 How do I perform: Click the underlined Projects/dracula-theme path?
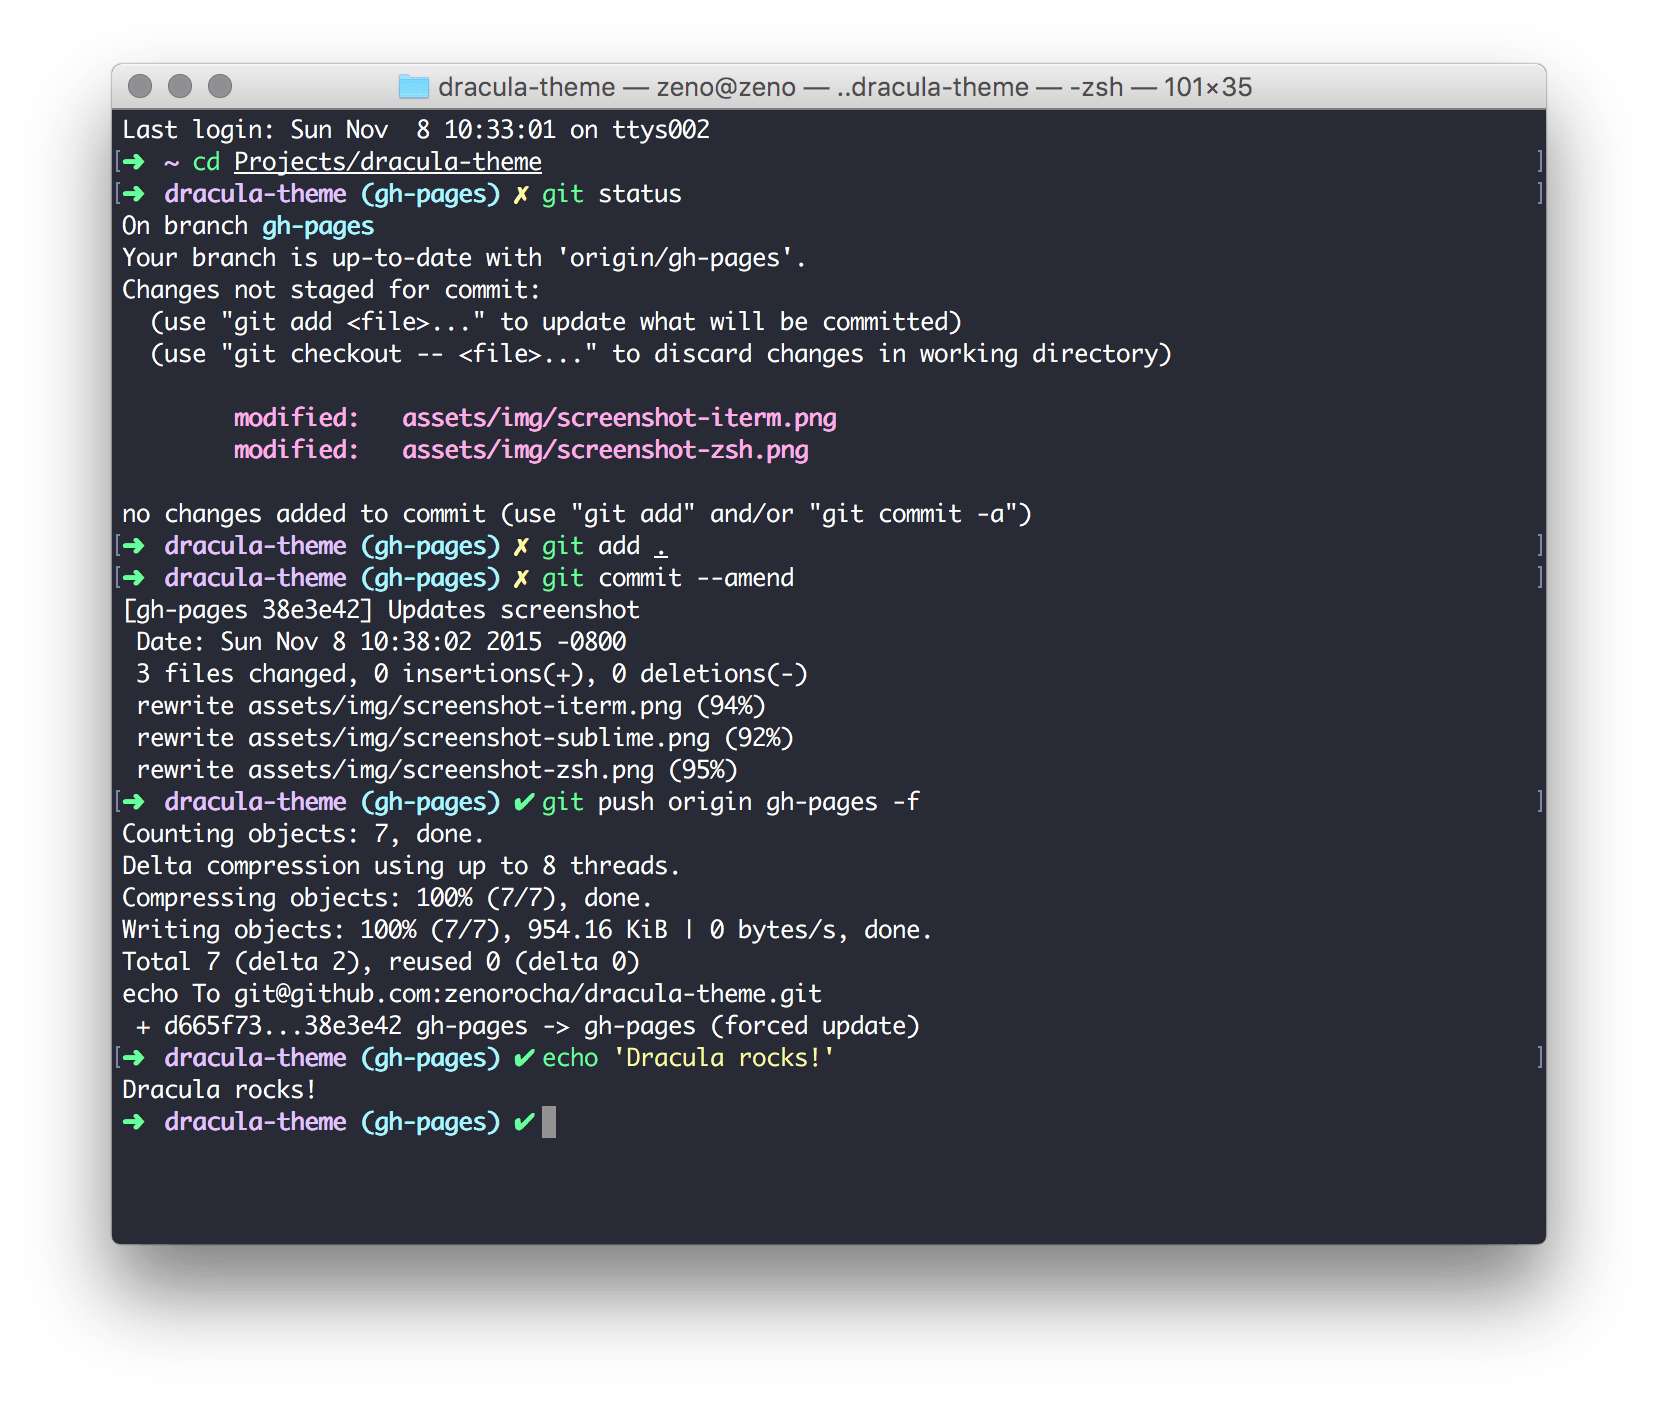click(x=387, y=161)
